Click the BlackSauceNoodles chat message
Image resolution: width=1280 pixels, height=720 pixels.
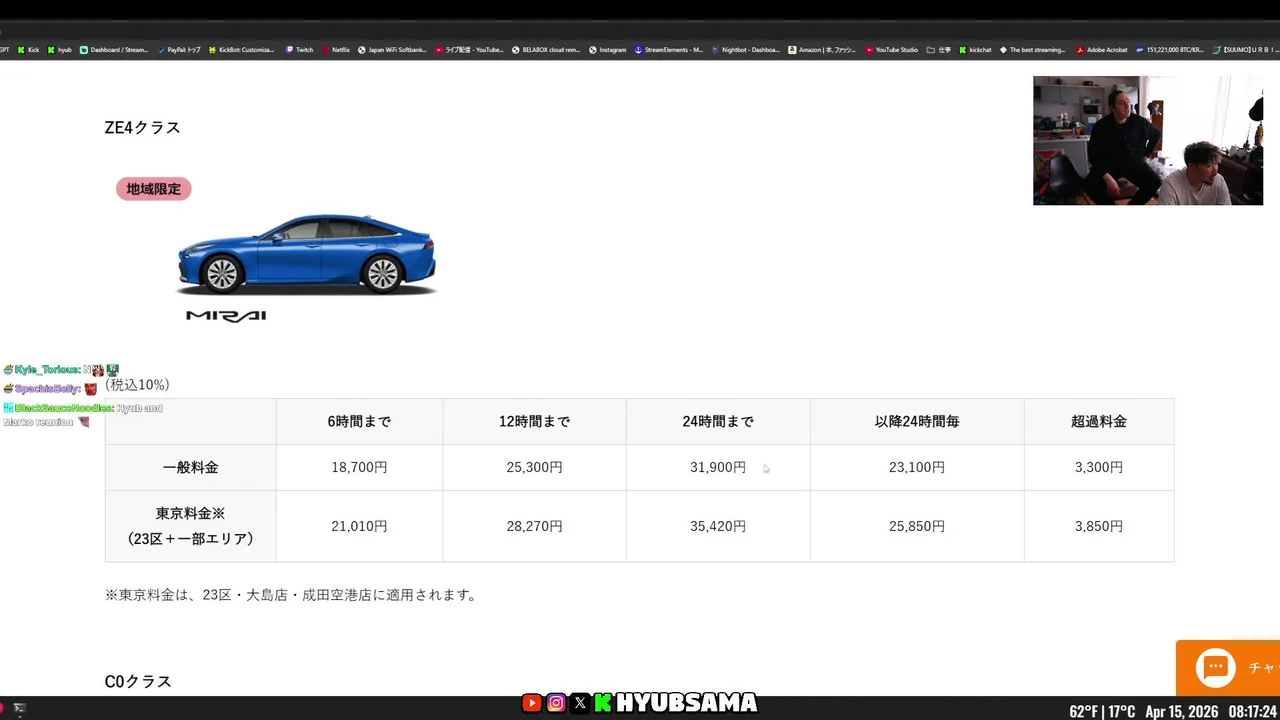coord(83,414)
